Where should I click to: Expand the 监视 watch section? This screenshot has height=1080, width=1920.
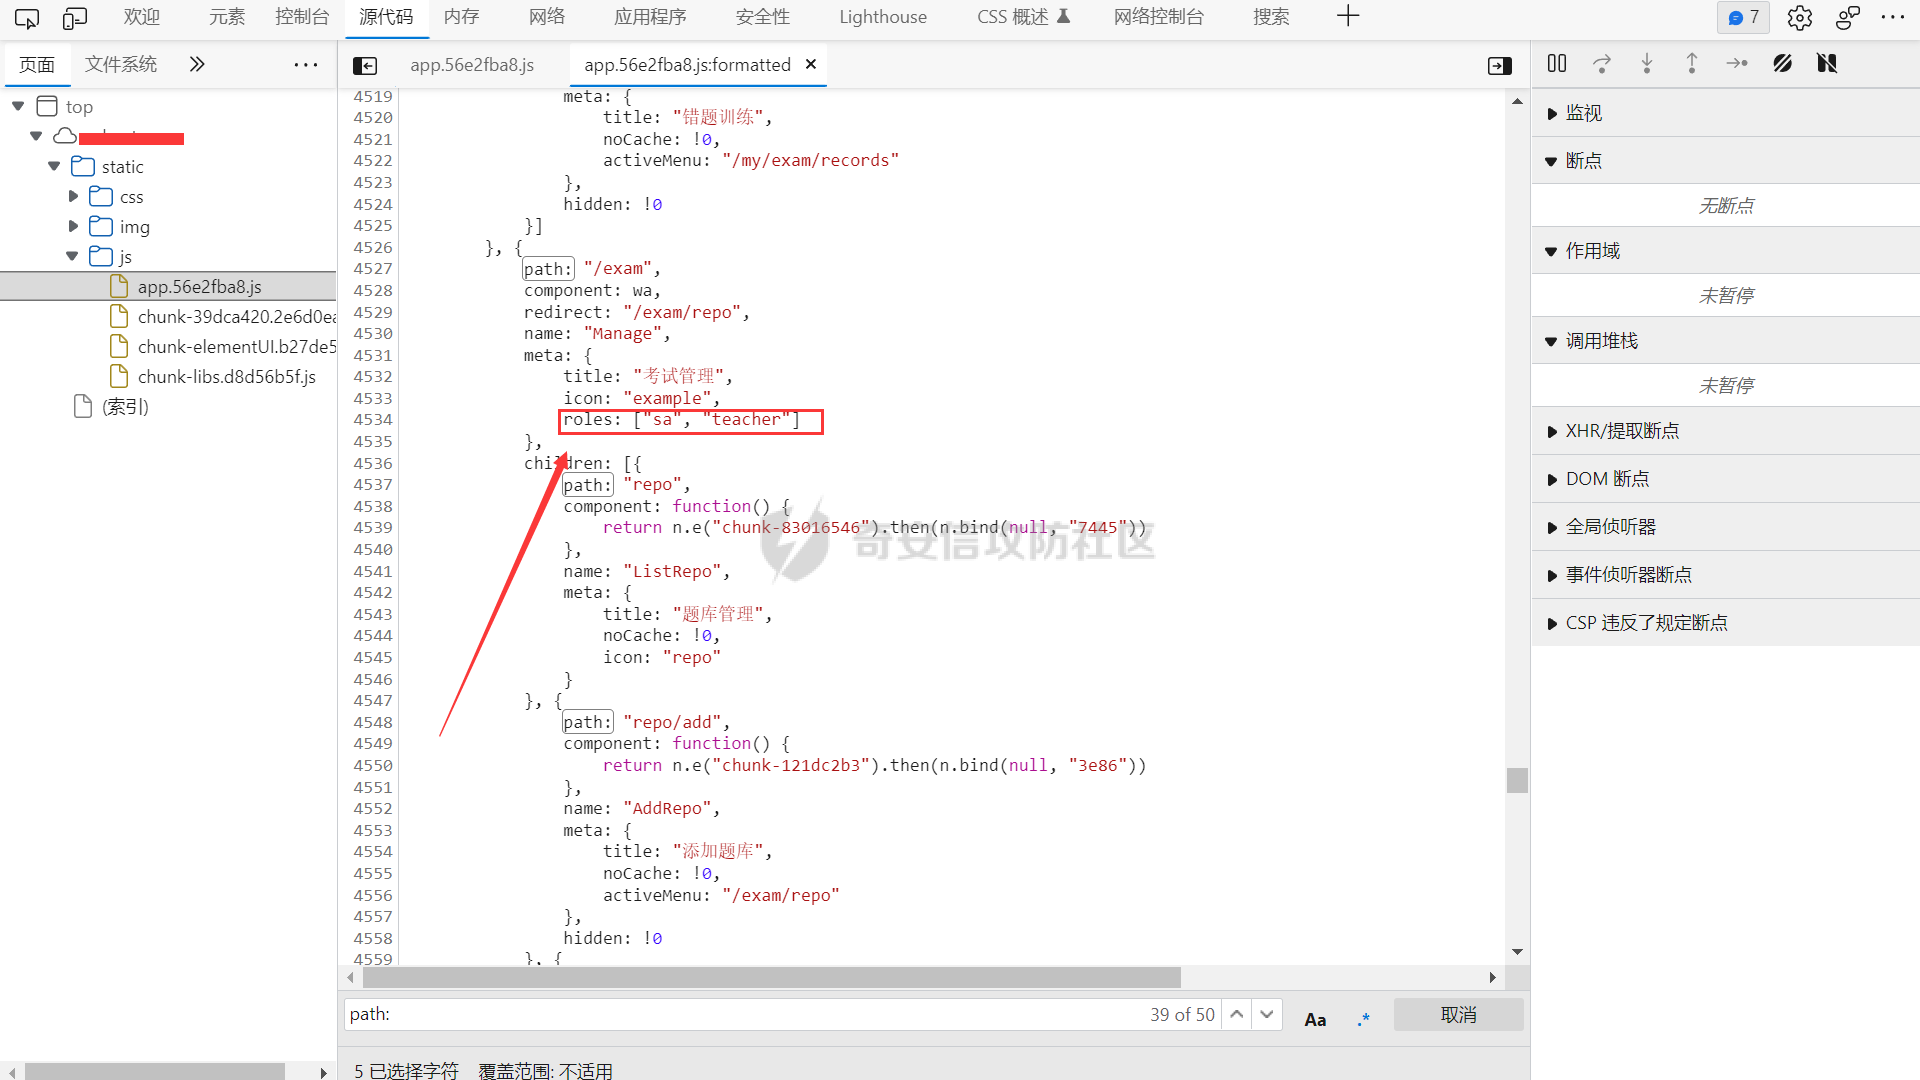coord(1725,113)
